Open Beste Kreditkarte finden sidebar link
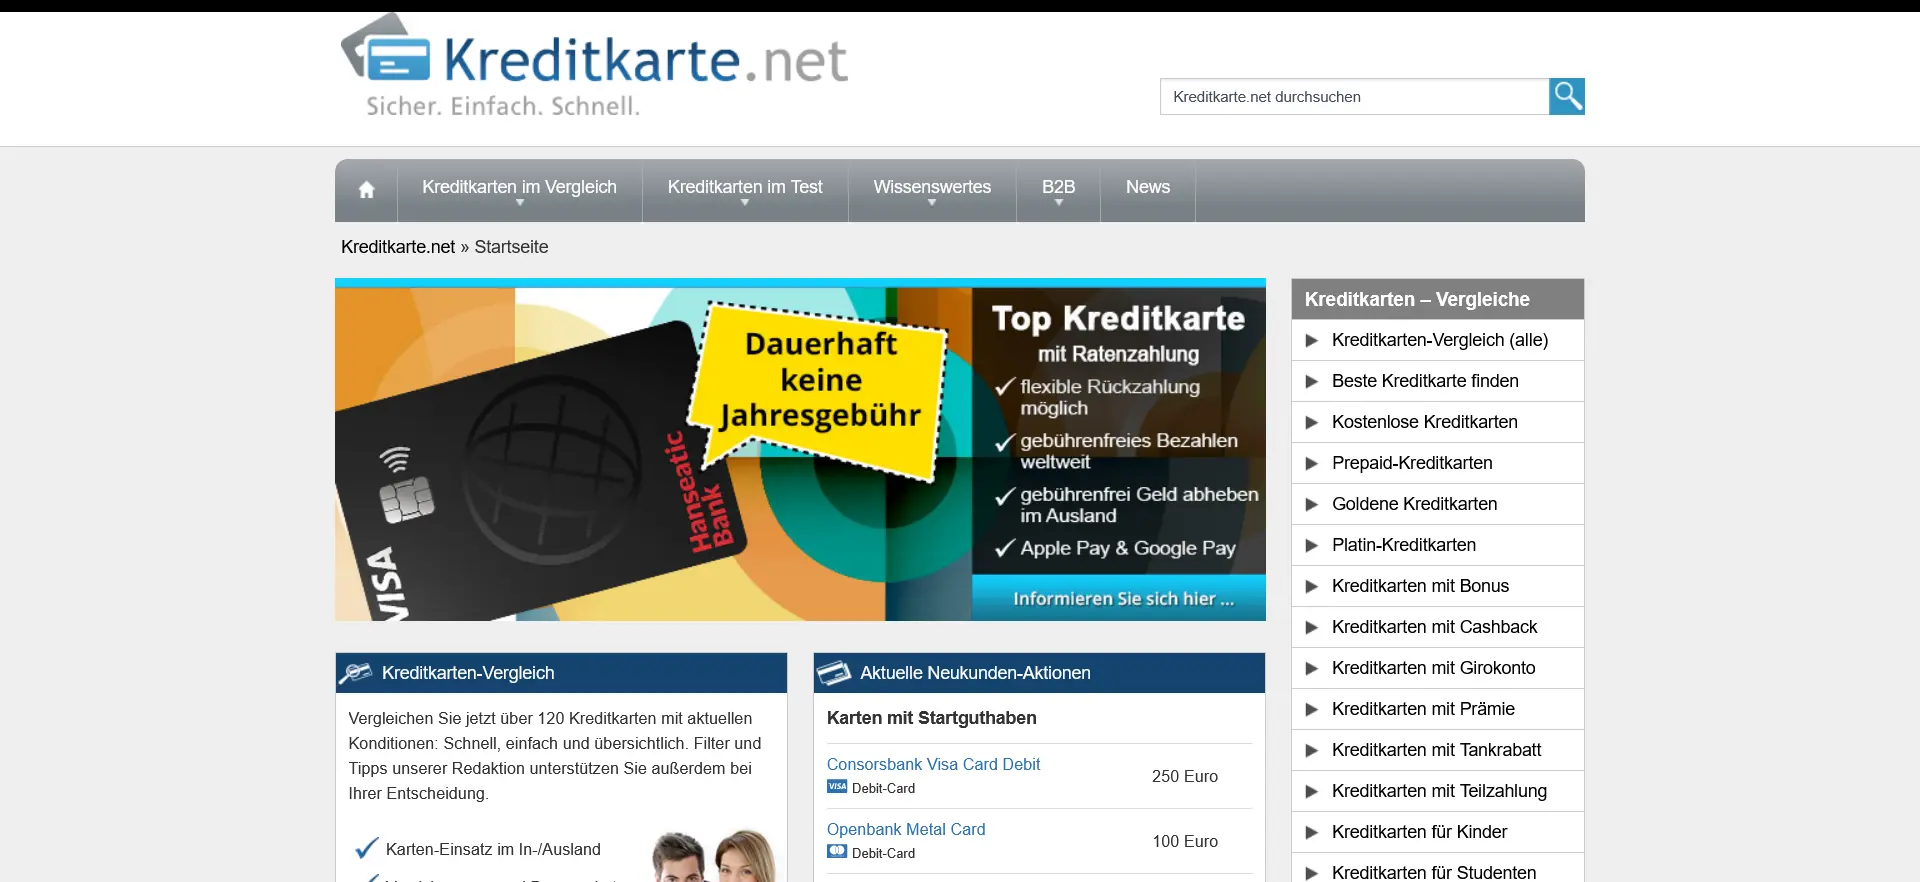Viewport: 1920px width, 882px height. point(1425,381)
